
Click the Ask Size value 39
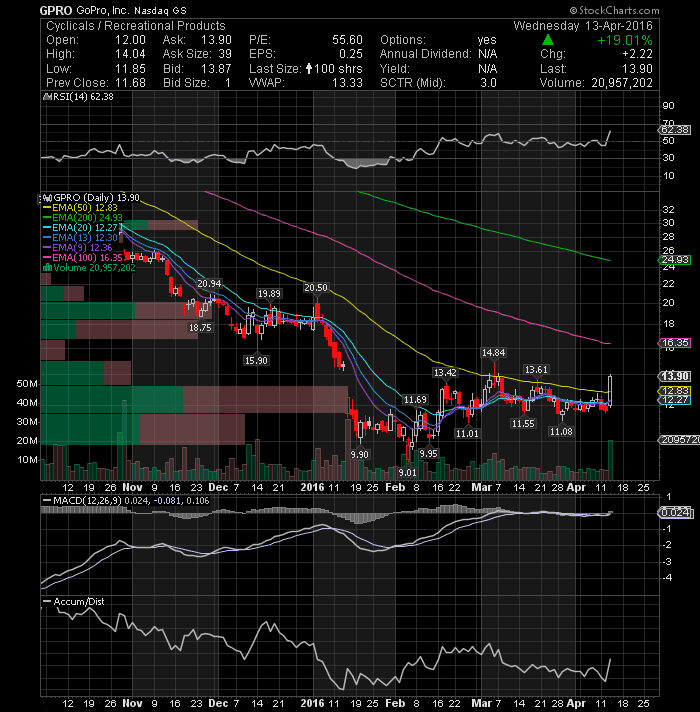[225, 54]
